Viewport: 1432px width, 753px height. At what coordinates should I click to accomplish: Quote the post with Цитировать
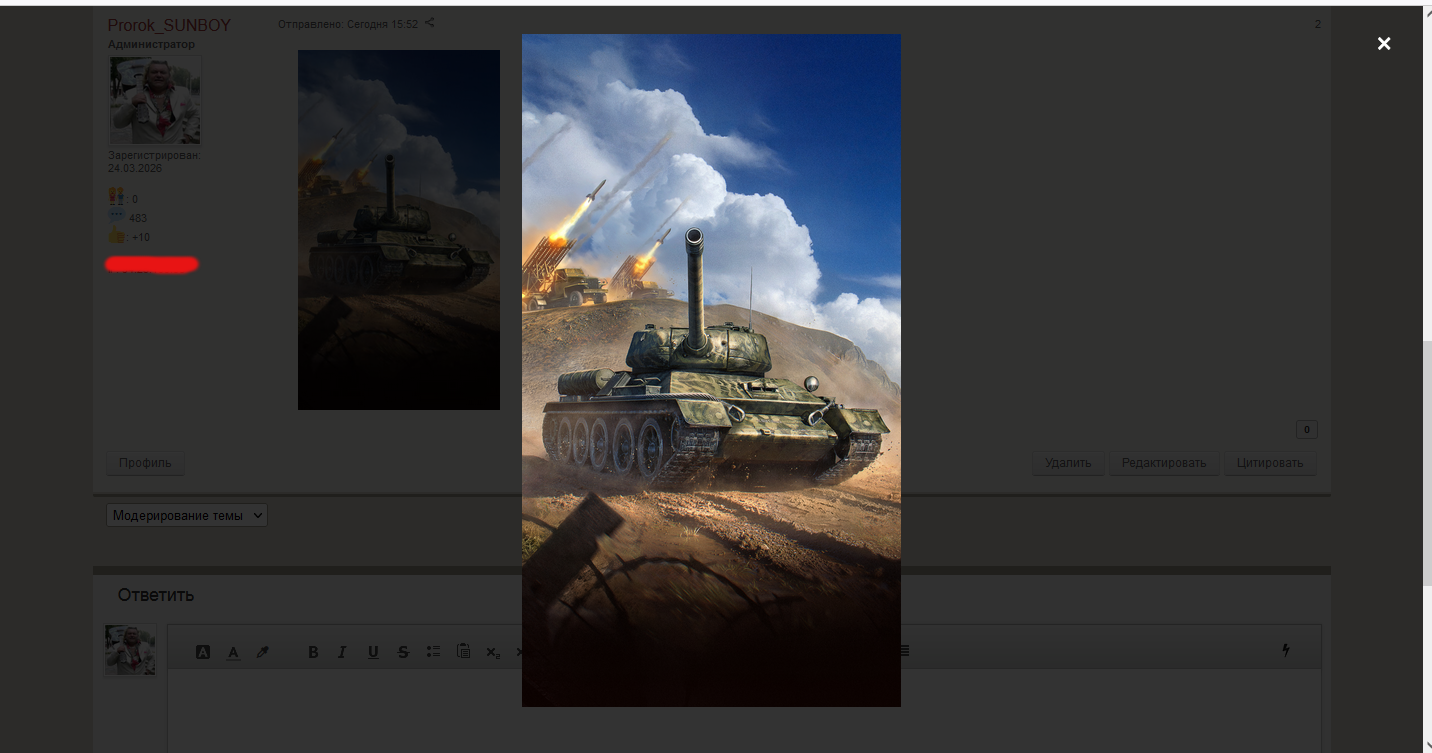(1270, 463)
